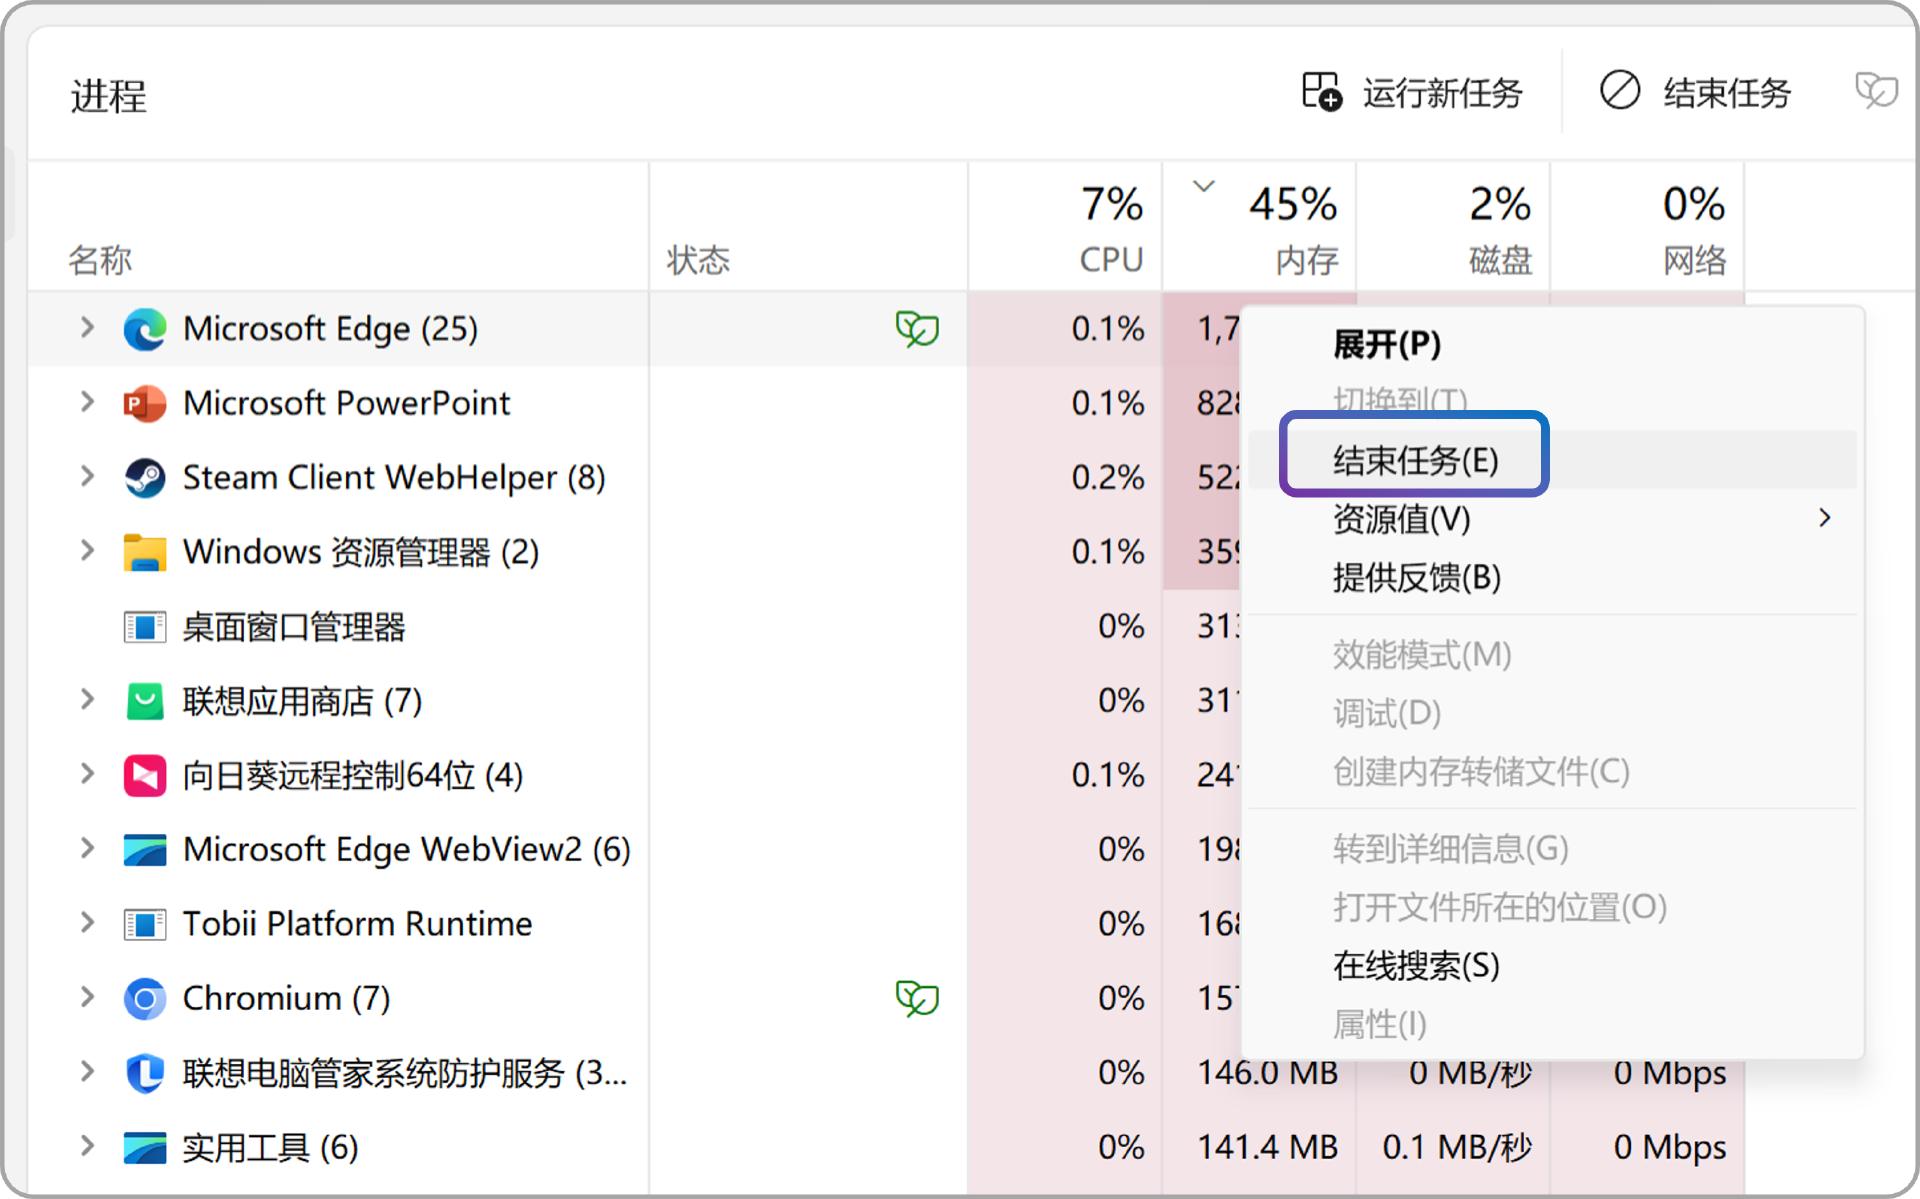Select the Tobii Platform Runtime row name
1920x1199 pixels.
coord(357,924)
